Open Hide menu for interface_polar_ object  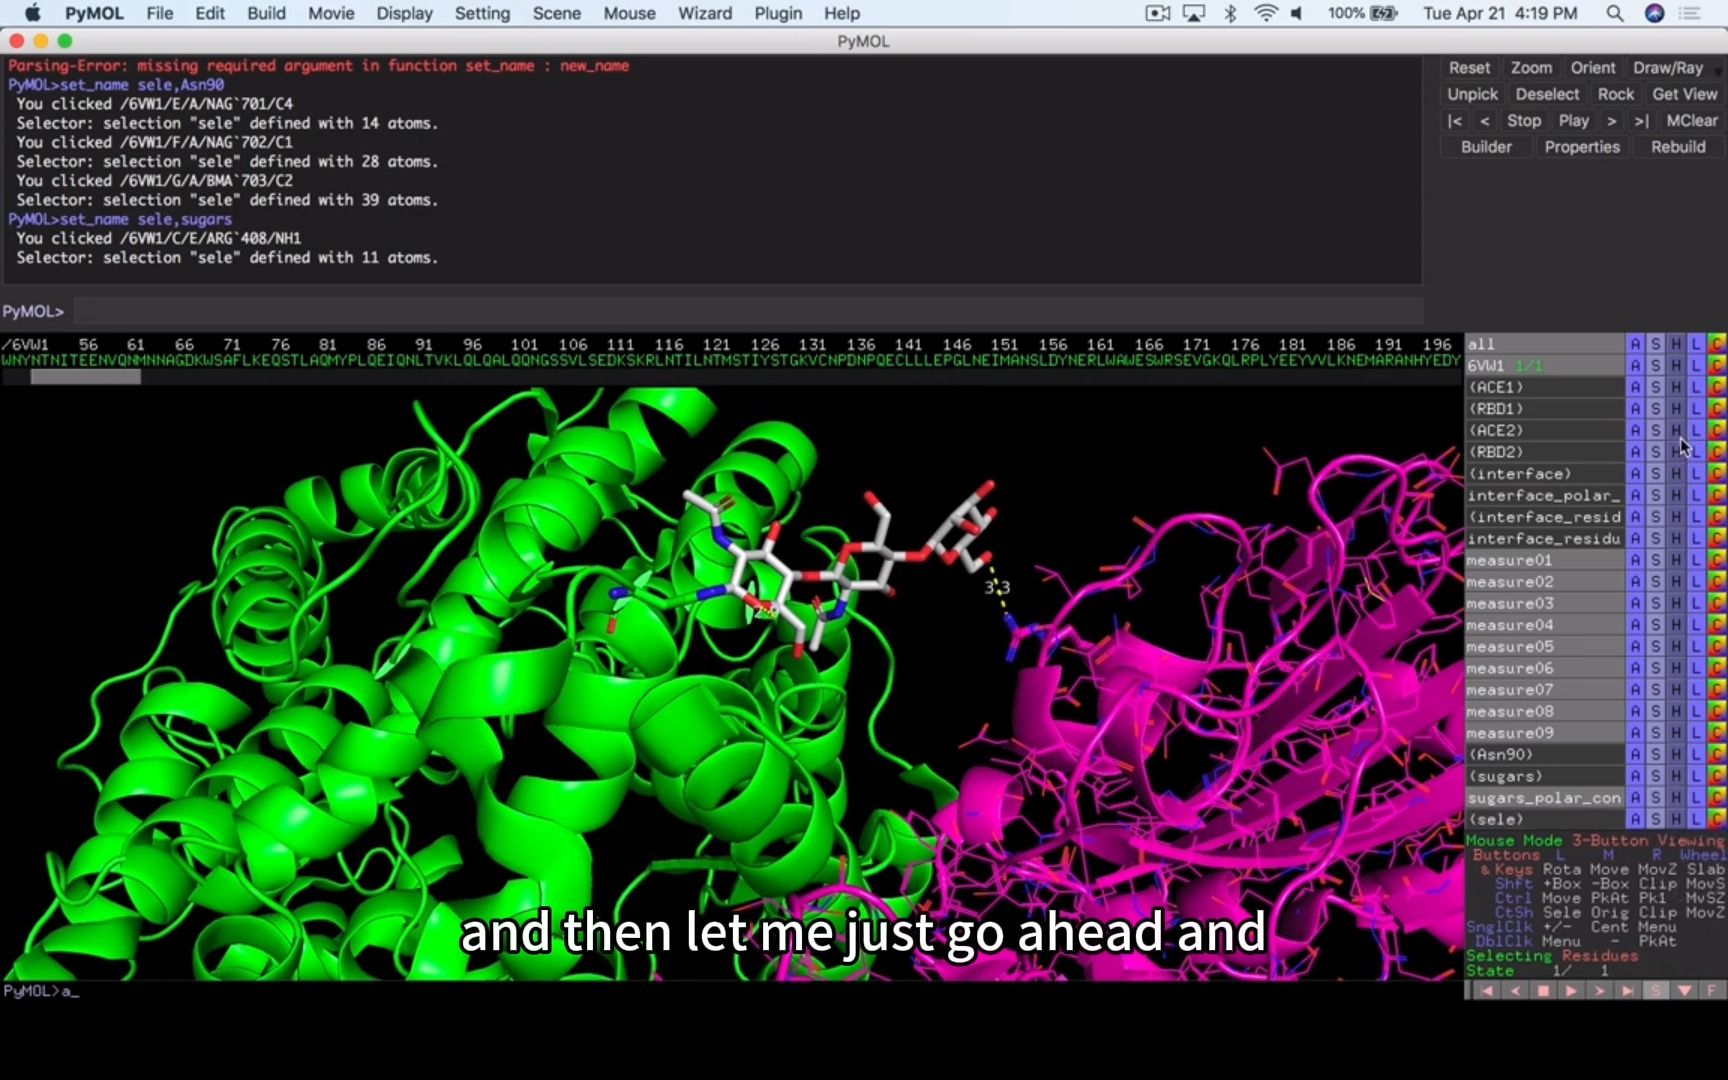pos(1676,495)
